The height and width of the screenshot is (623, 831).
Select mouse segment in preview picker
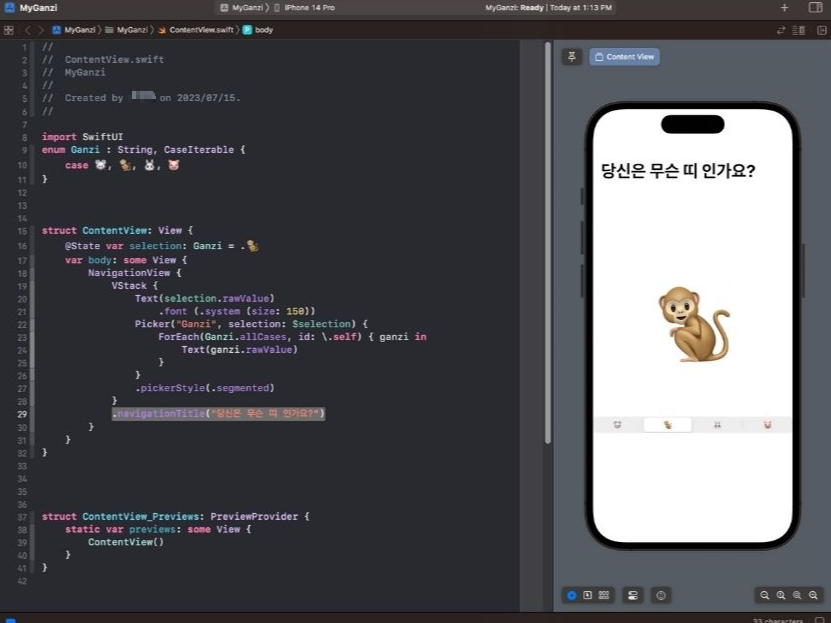click(x=617, y=425)
